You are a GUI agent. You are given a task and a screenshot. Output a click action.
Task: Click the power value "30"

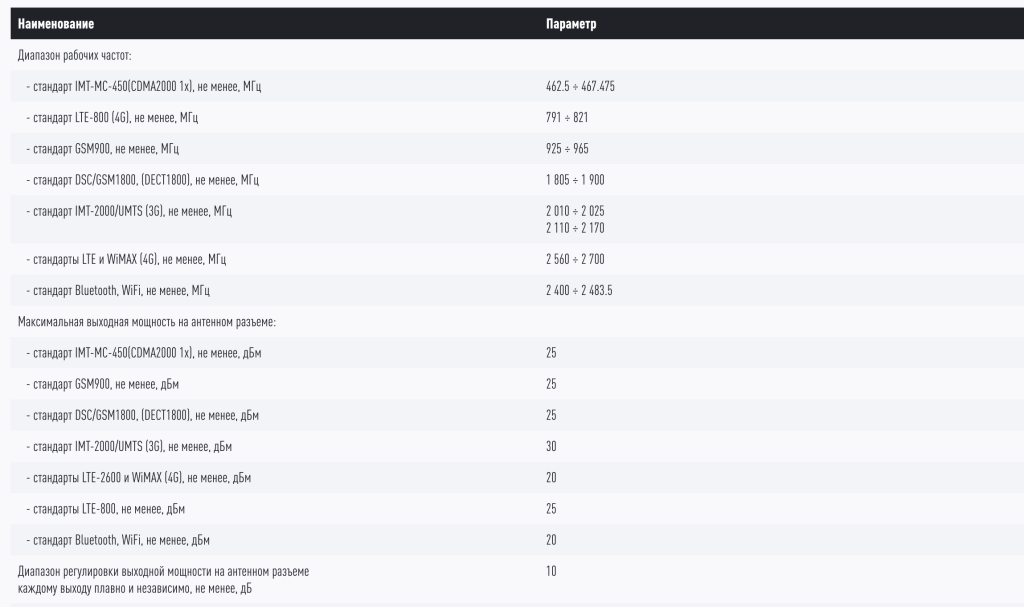click(551, 446)
